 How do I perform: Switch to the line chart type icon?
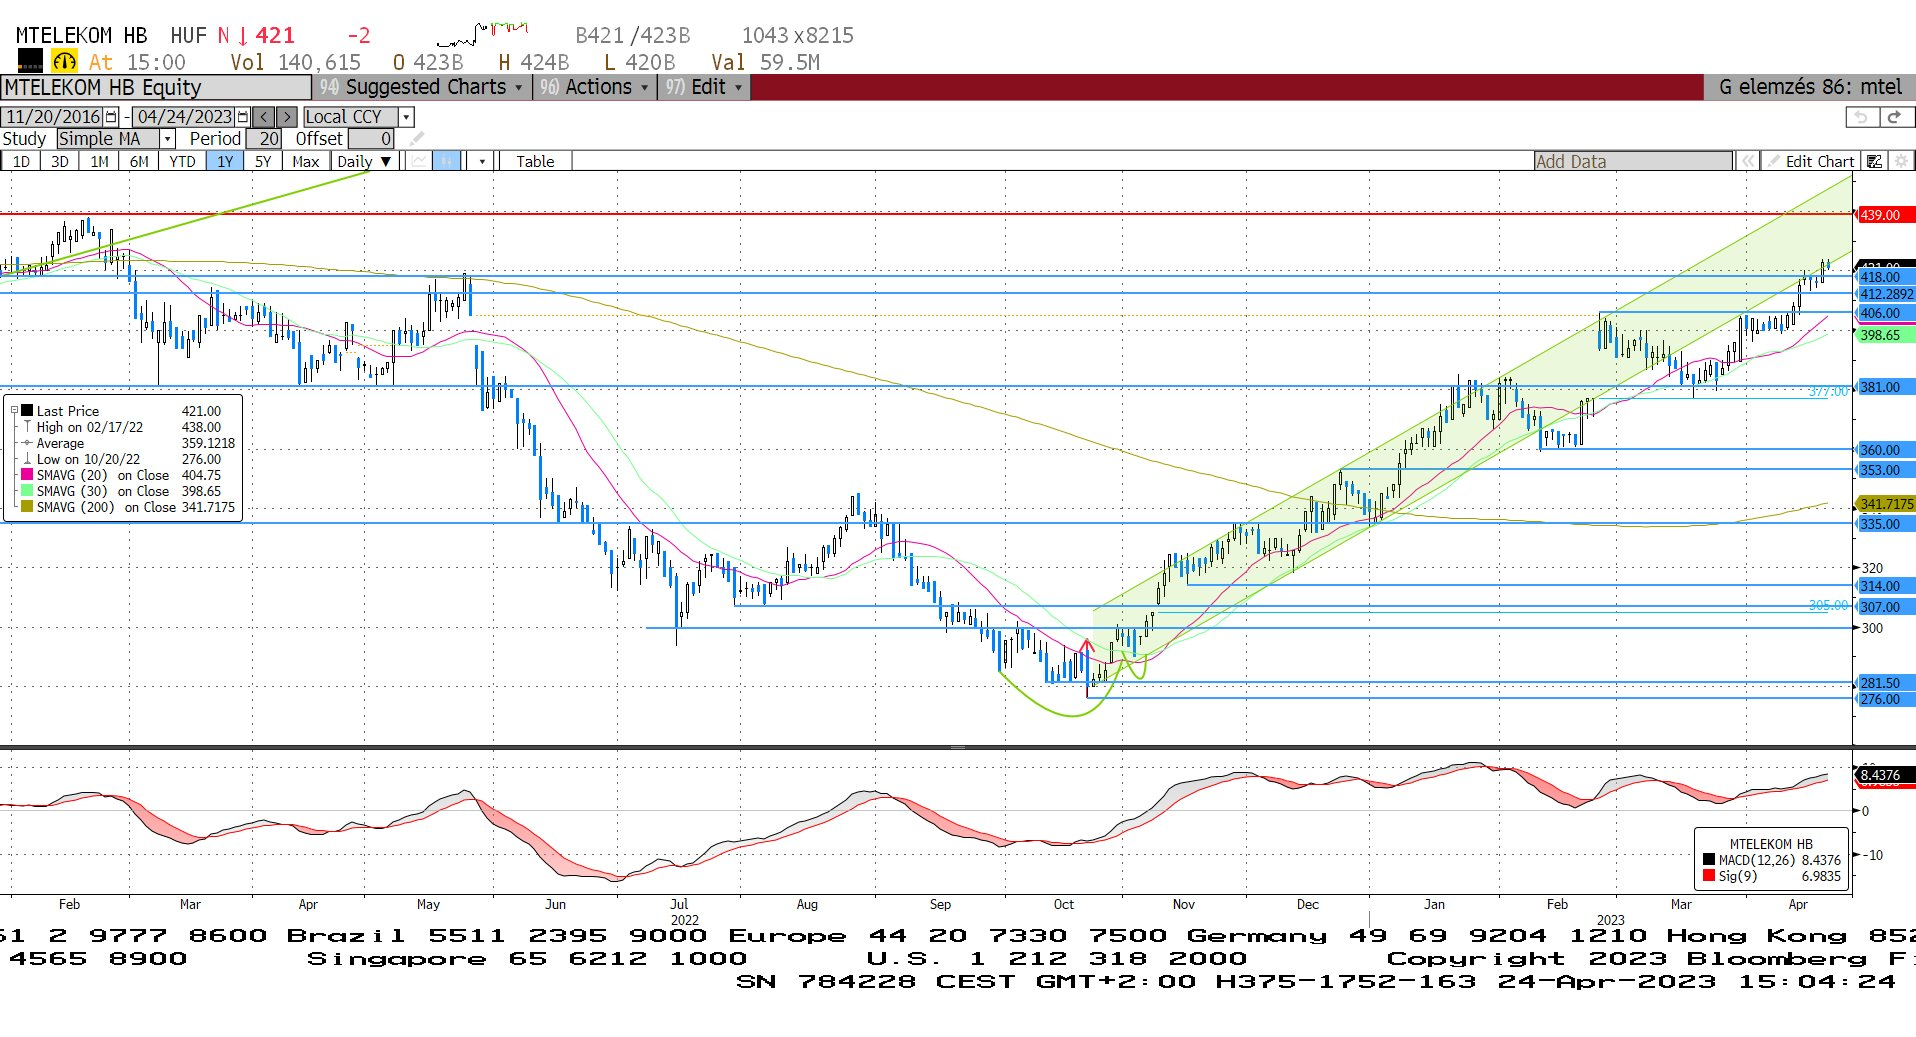(x=419, y=161)
